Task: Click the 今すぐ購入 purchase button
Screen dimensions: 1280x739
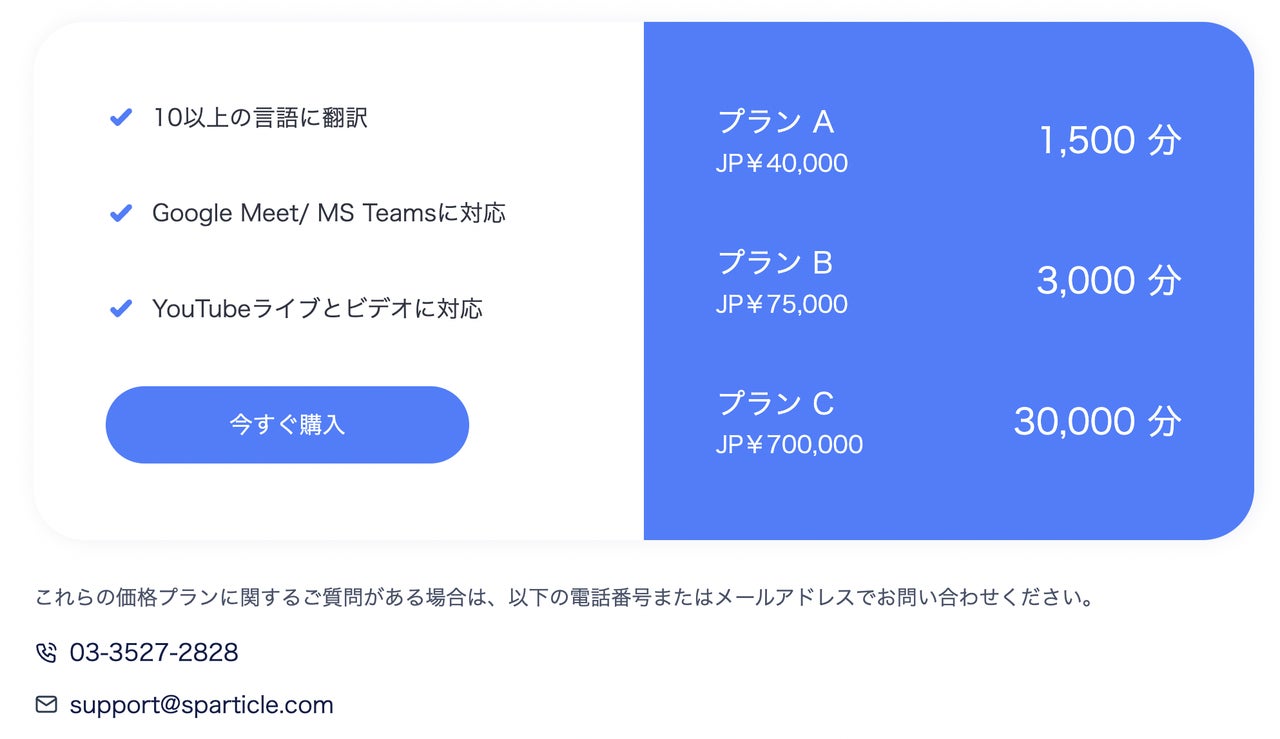Action: click(x=287, y=425)
